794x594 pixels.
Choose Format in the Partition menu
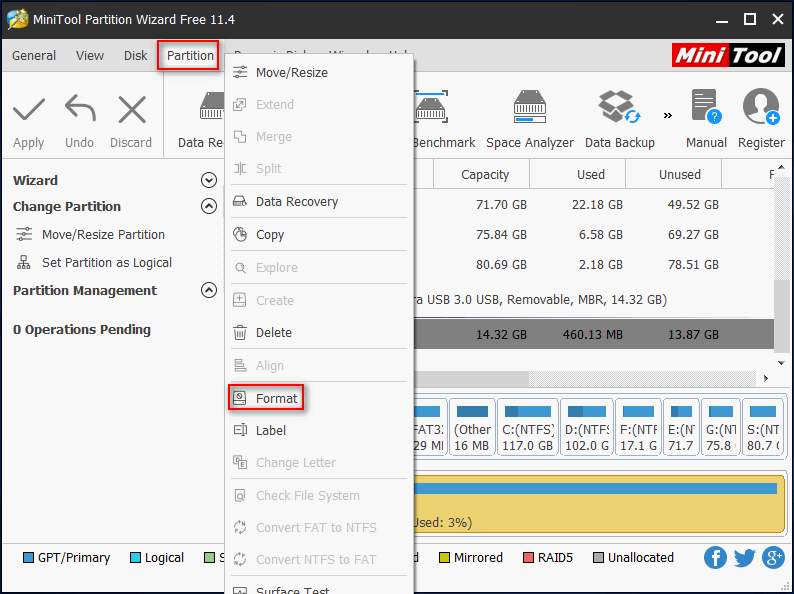pos(319,399)
